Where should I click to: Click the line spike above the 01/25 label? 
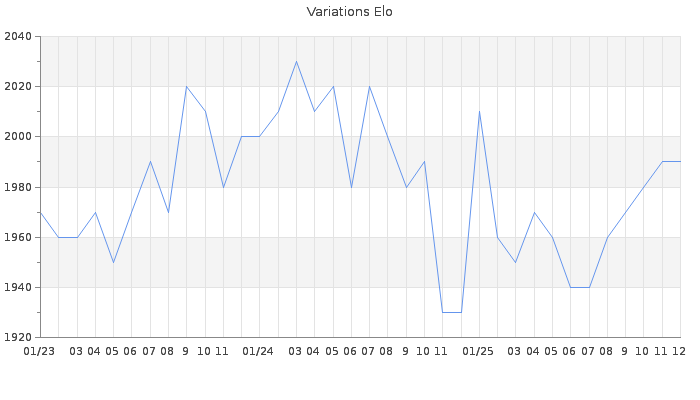(x=479, y=112)
